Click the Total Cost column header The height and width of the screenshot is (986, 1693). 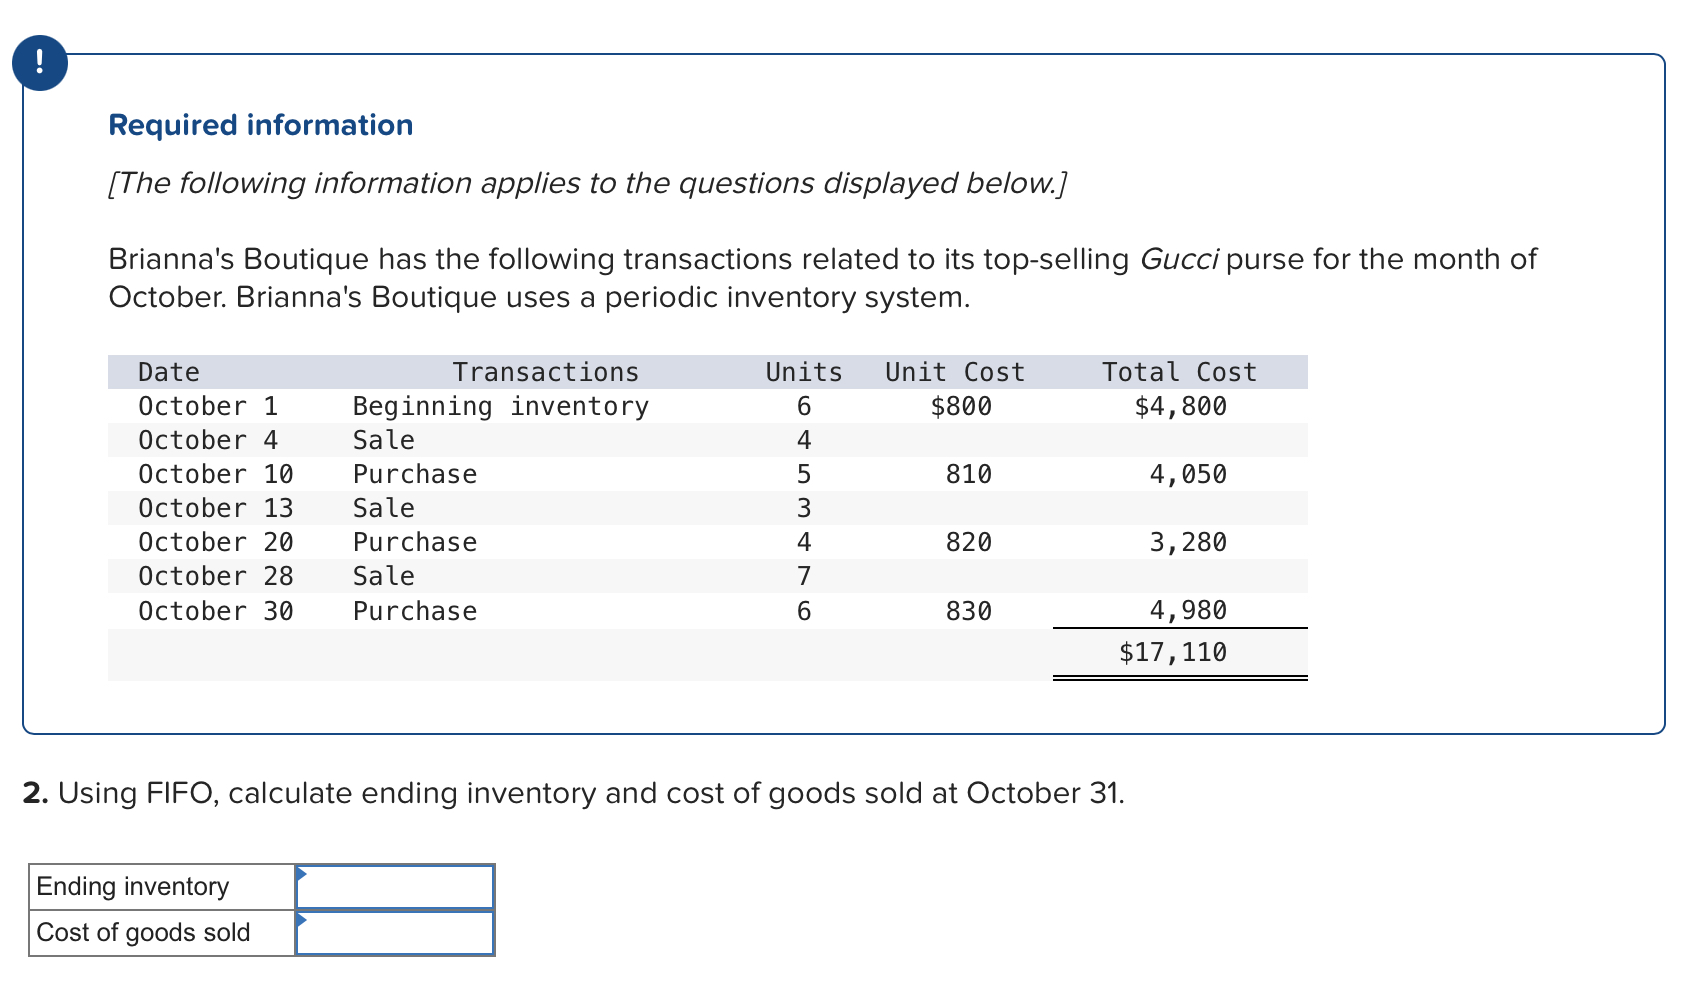1178,372
